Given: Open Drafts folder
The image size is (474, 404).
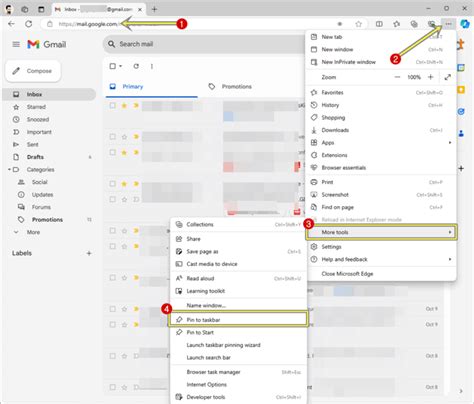Looking at the screenshot, I should pos(49,157).
